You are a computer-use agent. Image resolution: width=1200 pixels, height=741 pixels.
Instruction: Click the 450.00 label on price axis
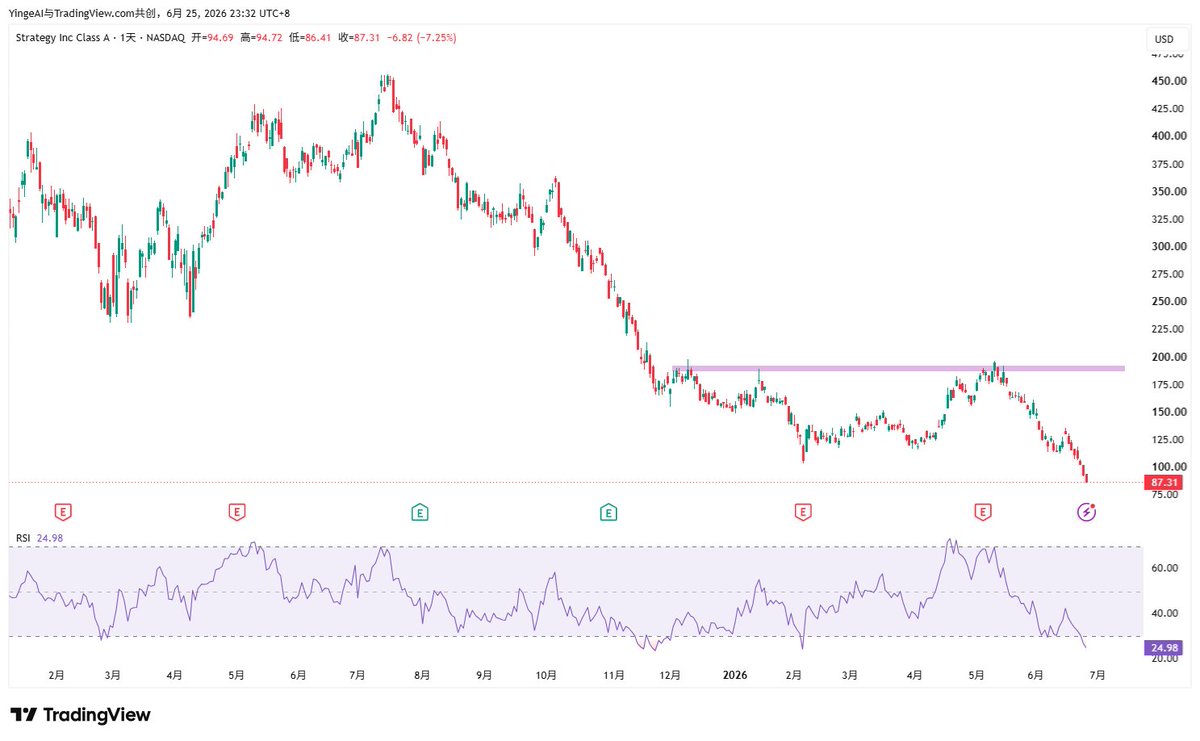pos(1167,81)
